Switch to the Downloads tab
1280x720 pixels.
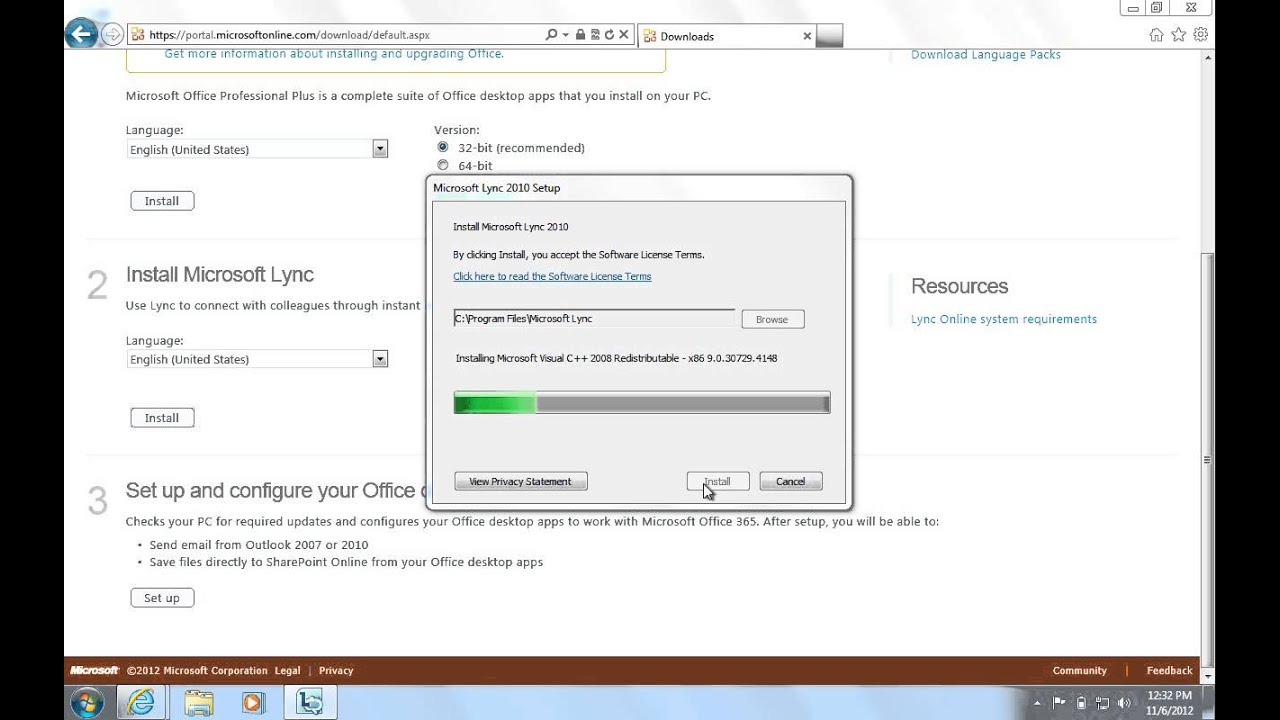(726, 36)
